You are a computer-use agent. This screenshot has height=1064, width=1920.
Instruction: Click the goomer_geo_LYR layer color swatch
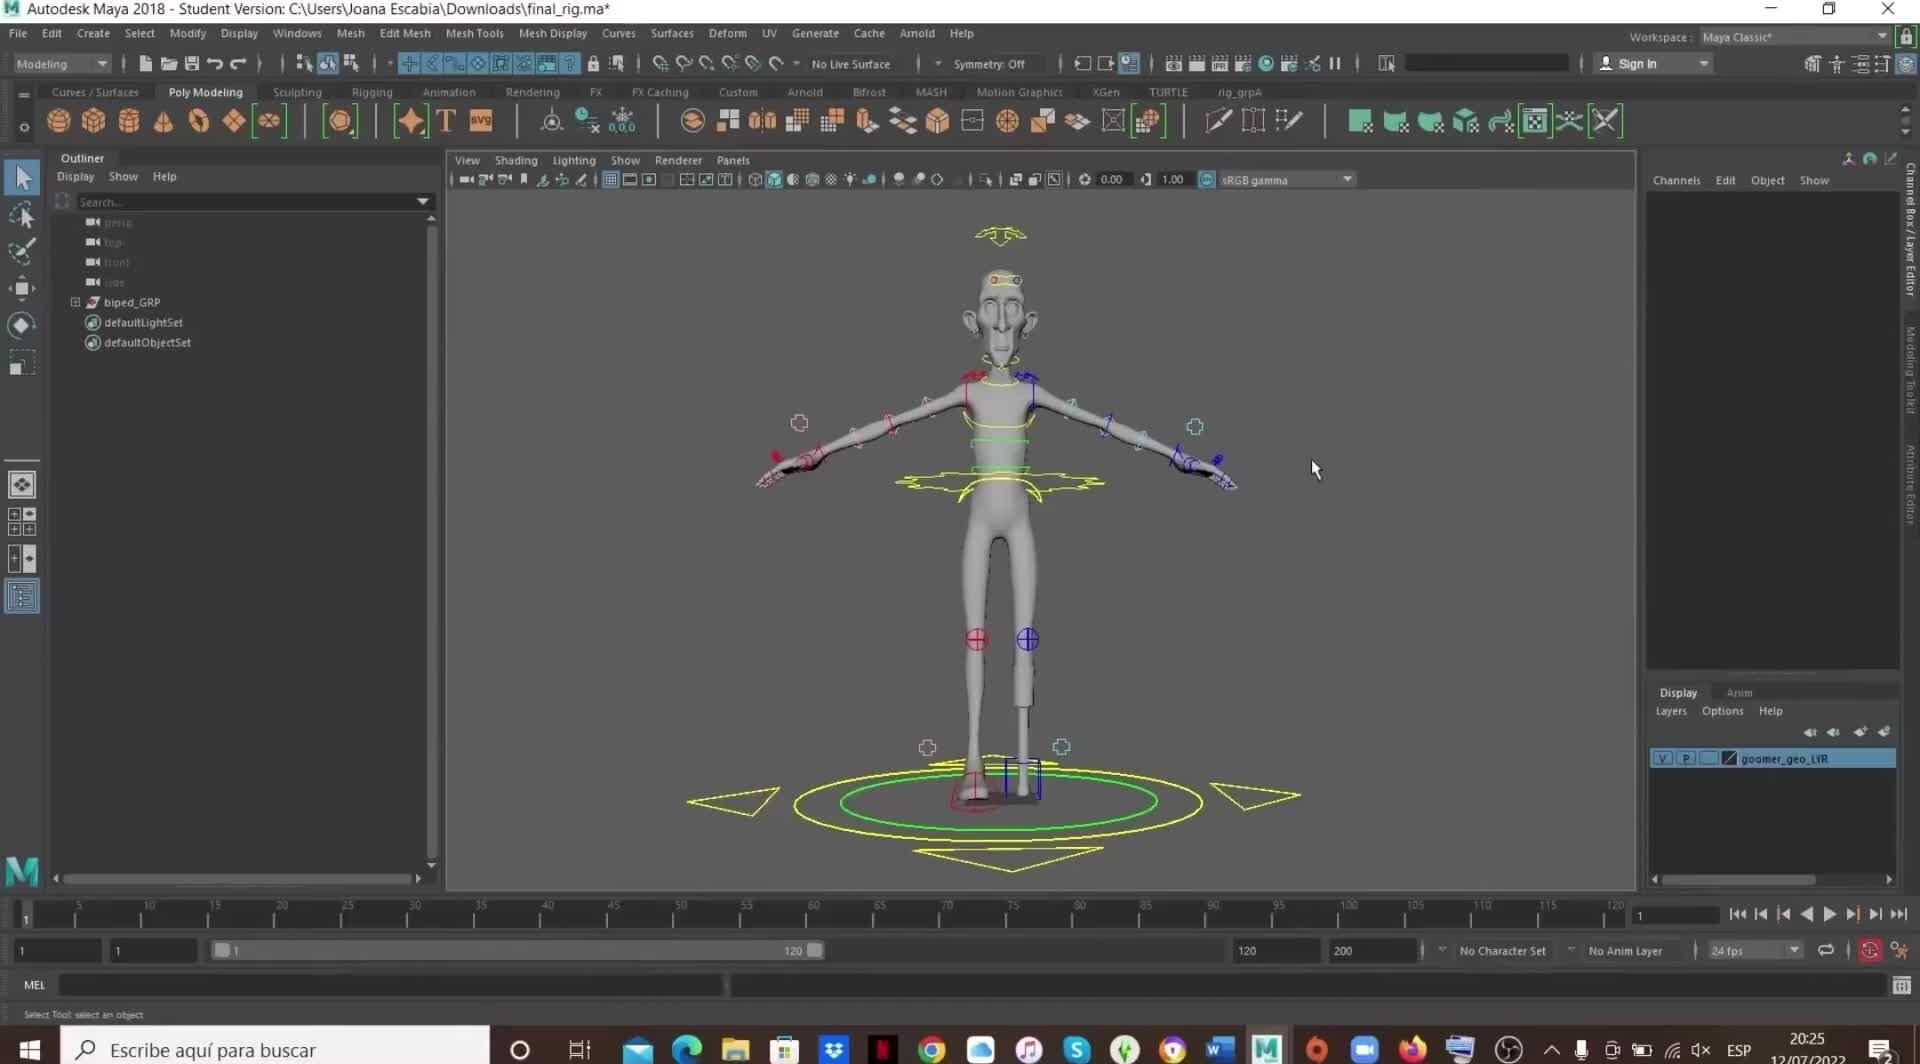pos(1730,758)
